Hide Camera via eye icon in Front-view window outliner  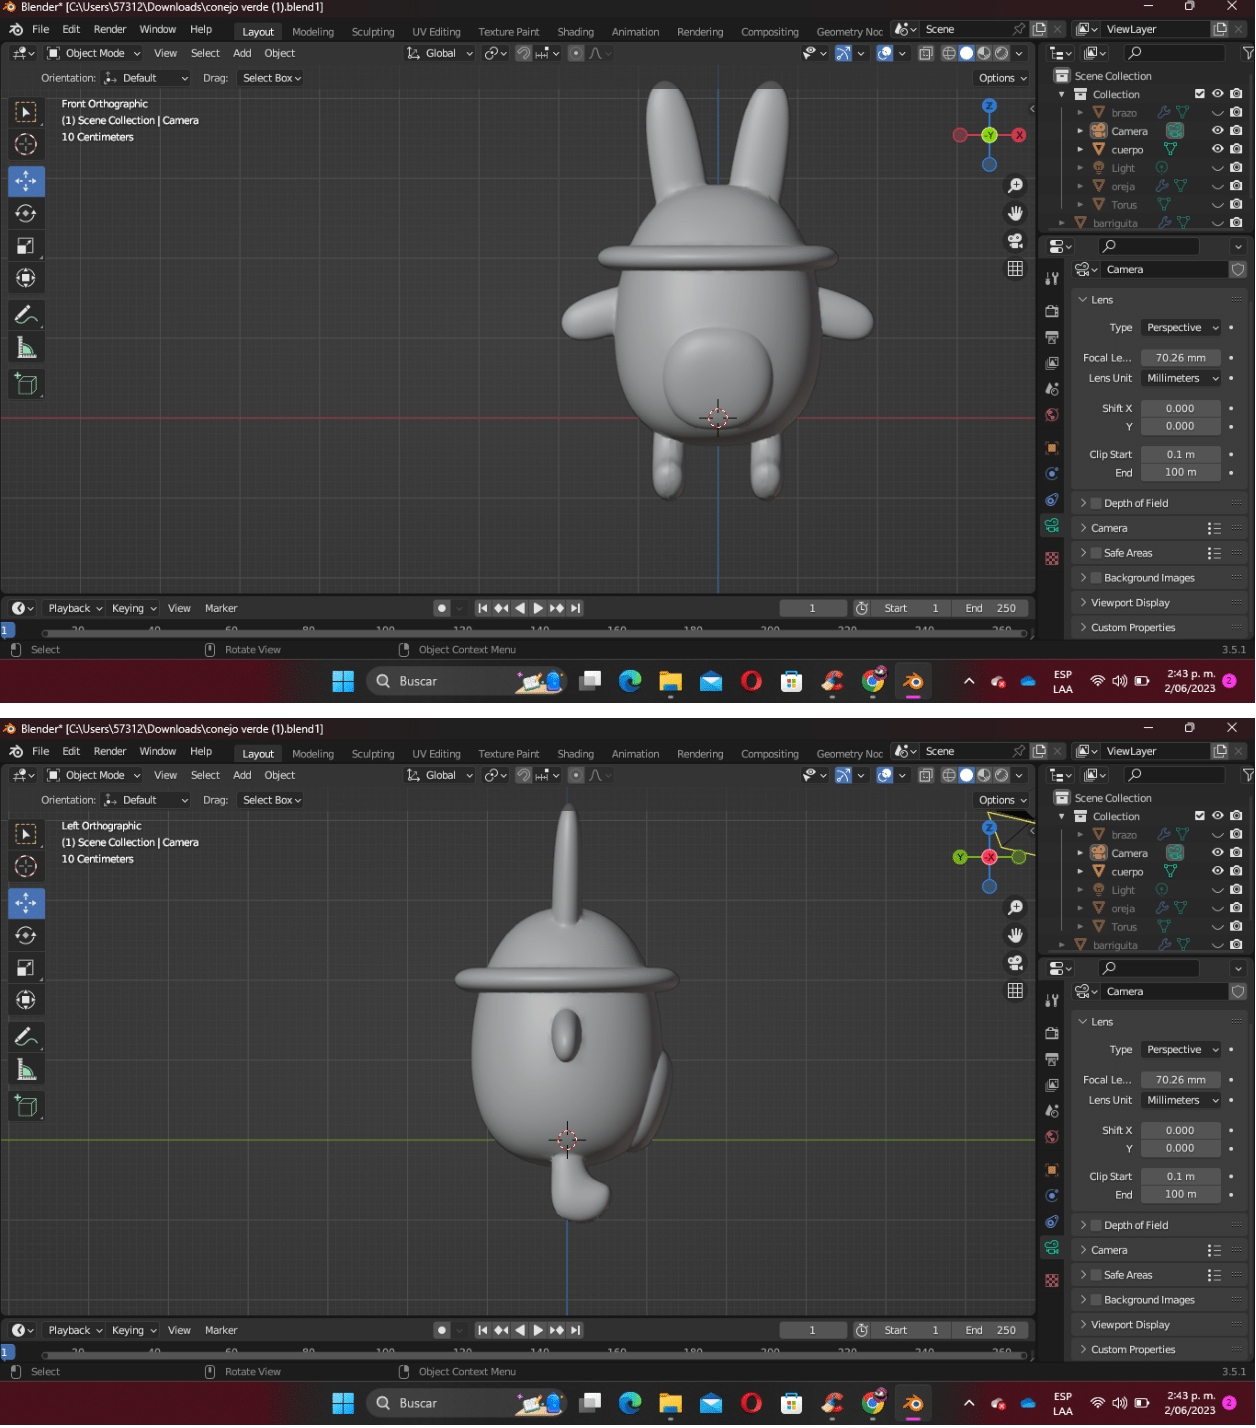pos(1217,131)
